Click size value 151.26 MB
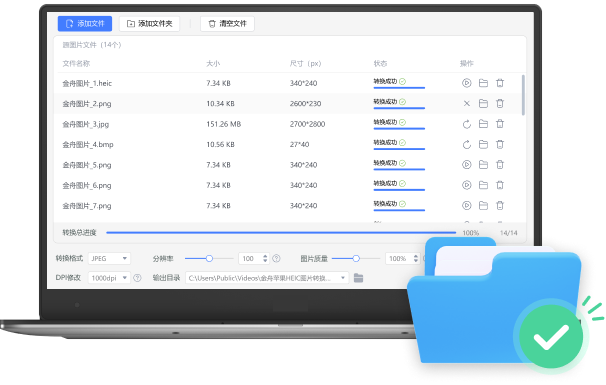This screenshot has width=606, height=385. point(223,124)
